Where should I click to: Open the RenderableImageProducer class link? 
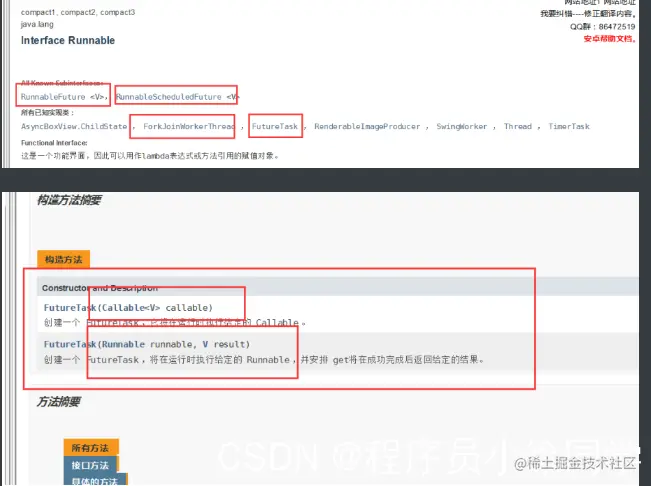pos(367,126)
